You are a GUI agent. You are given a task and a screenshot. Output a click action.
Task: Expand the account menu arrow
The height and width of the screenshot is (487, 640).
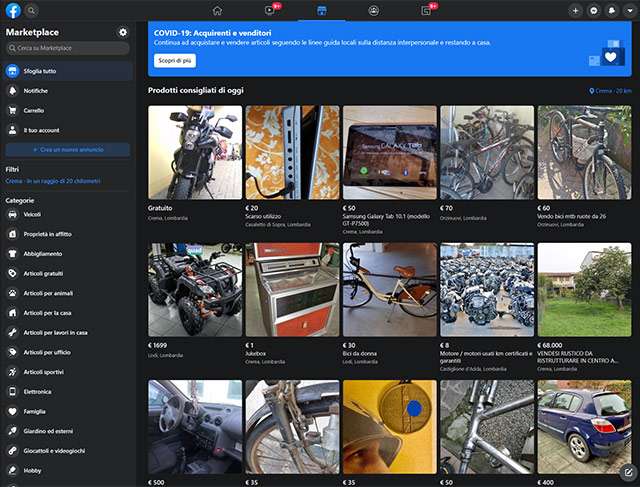coord(628,10)
